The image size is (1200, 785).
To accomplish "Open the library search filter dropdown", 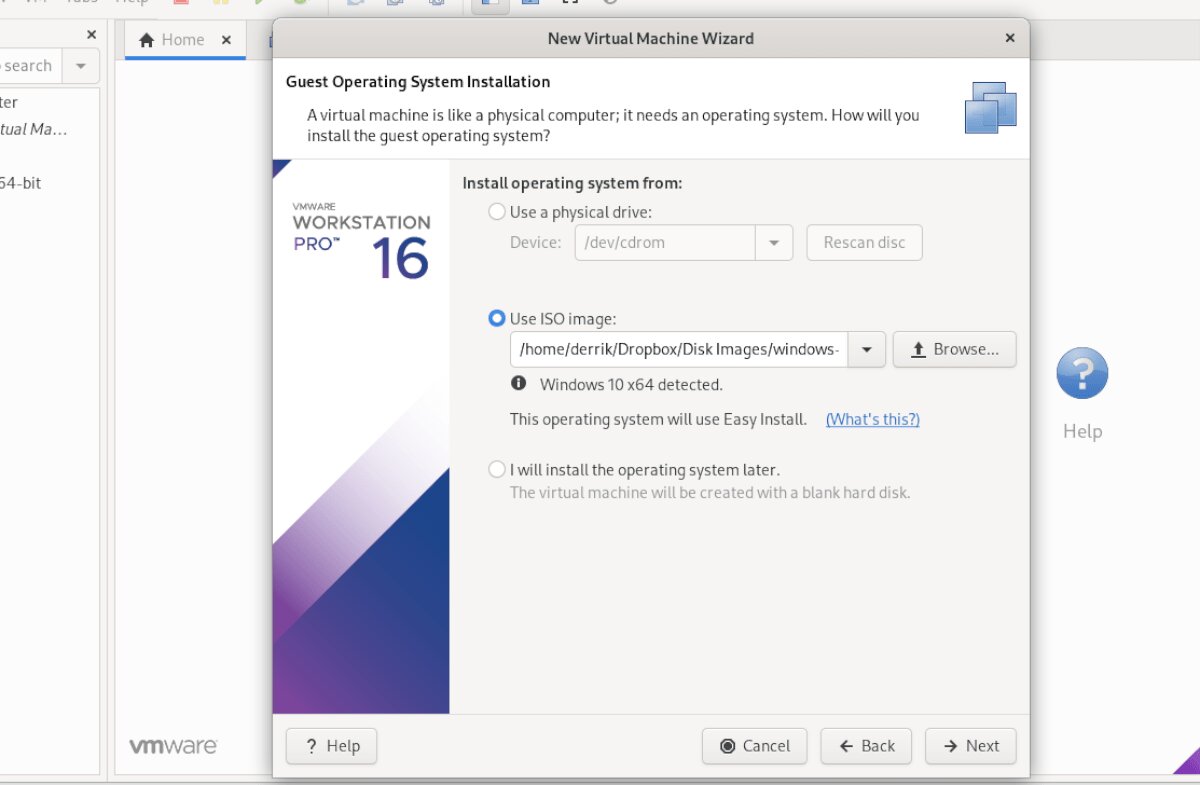I will click(80, 65).
